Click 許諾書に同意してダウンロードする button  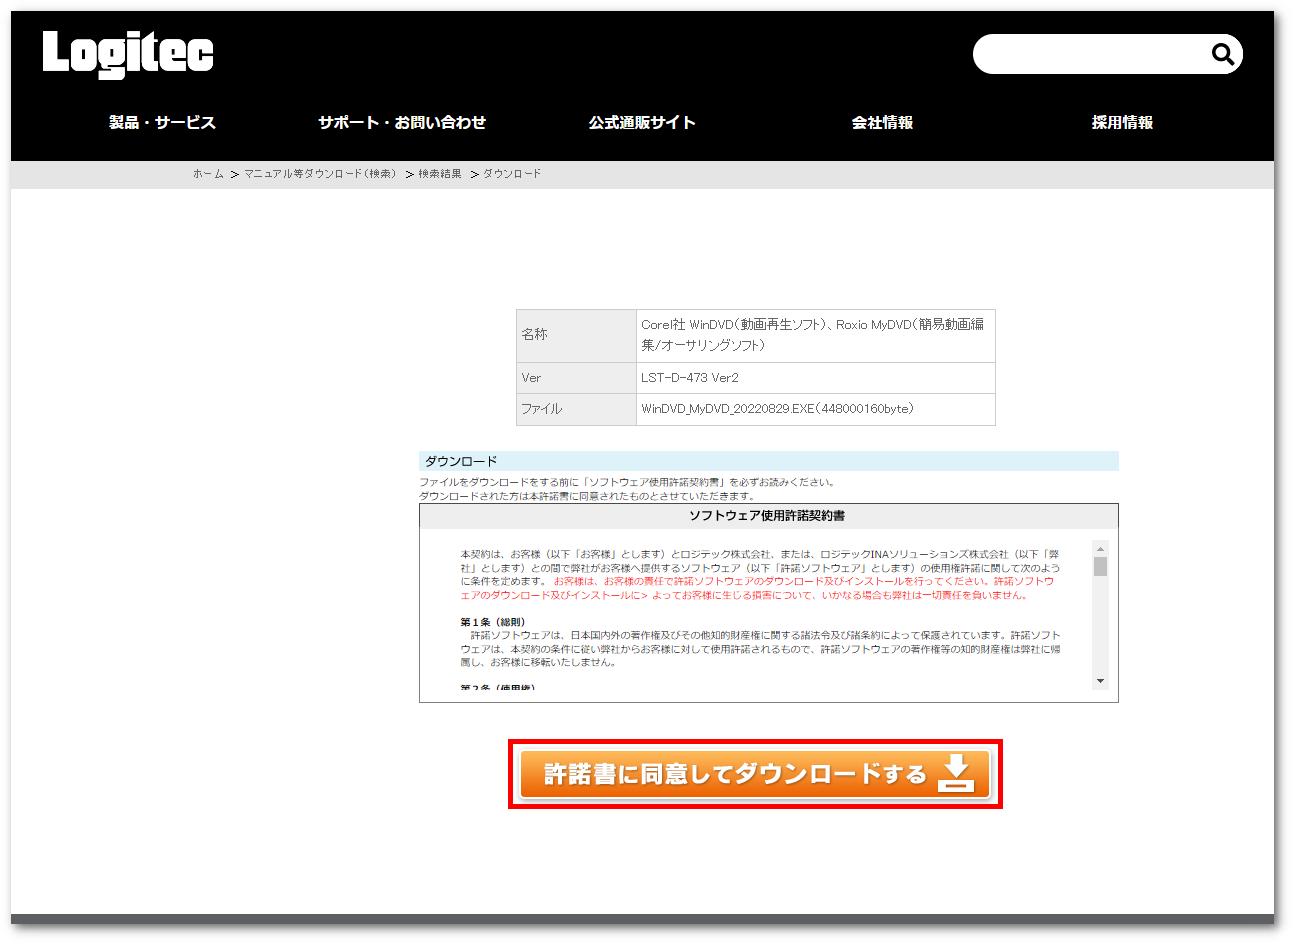pyautogui.click(x=755, y=774)
